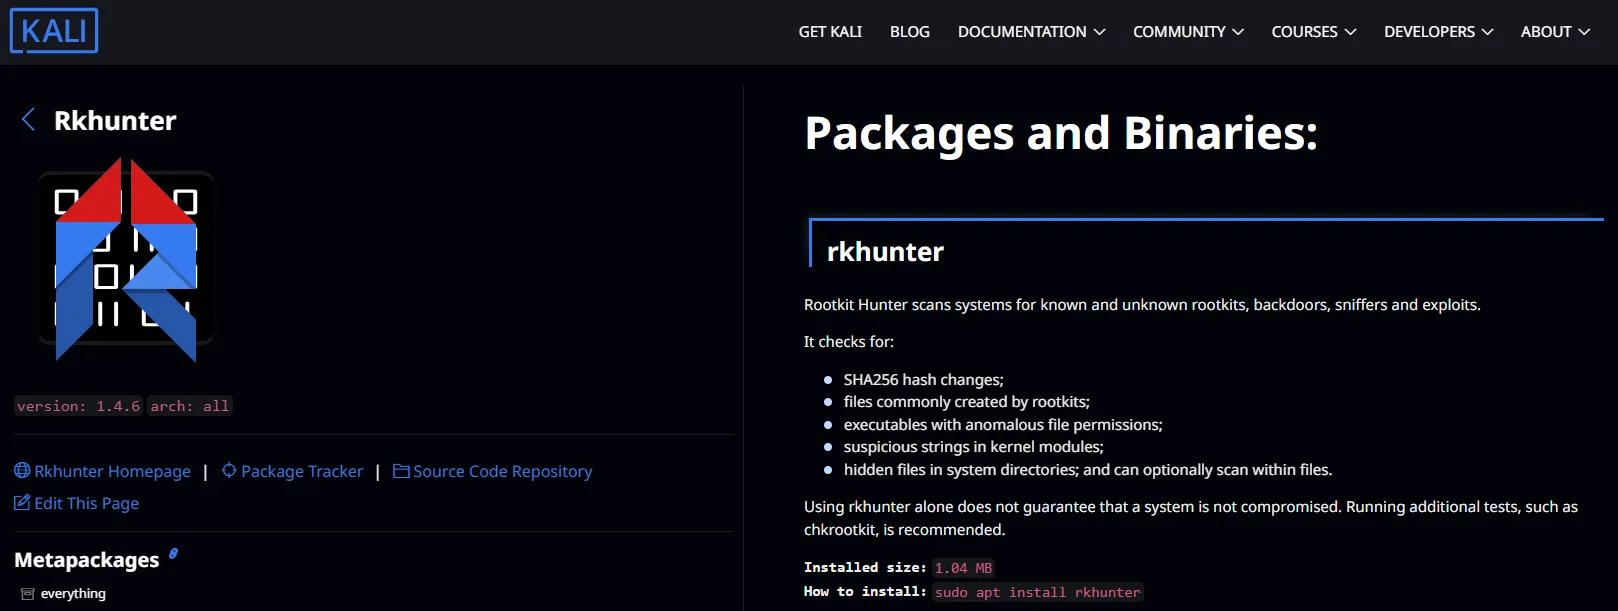Expand the COURSES dropdown menu
Screen dimensions: 1618x611
point(1314,32)
